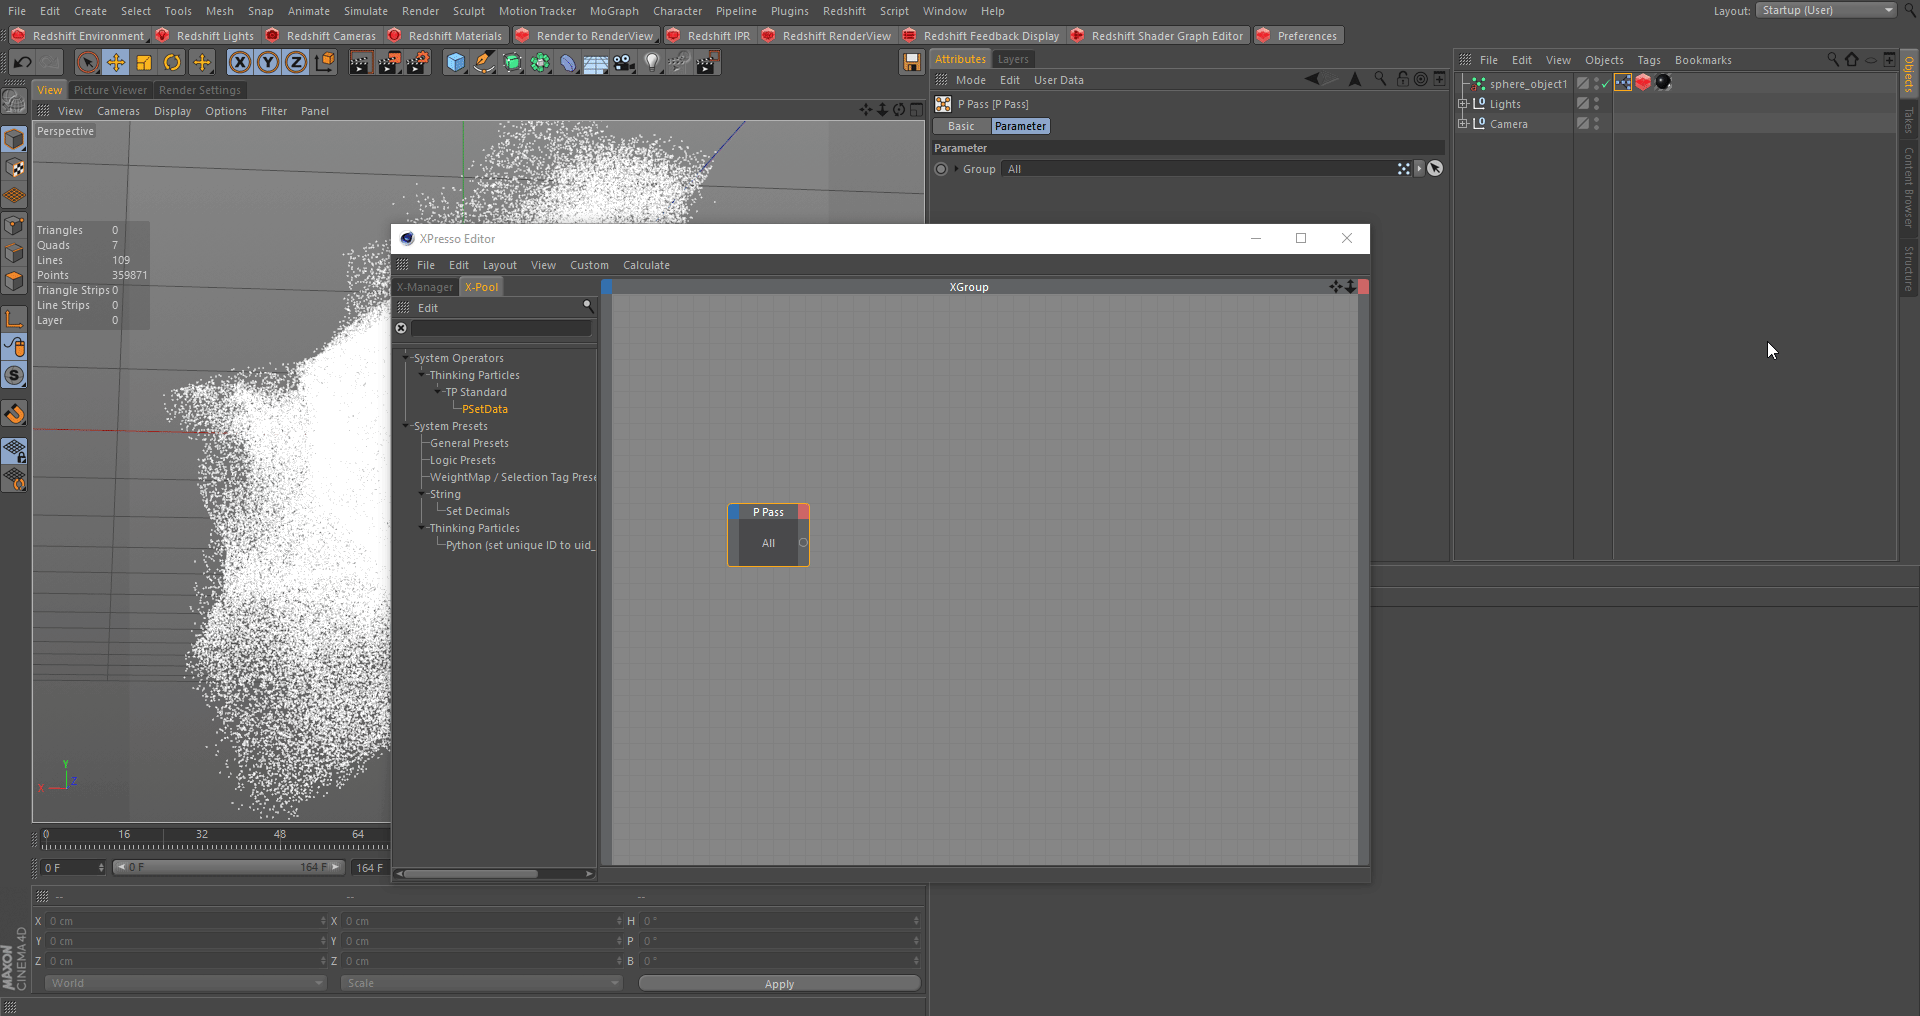Click the orange Save disk icon
Viewport: 1920px width, 1016px height.
(x=911, y=63)
